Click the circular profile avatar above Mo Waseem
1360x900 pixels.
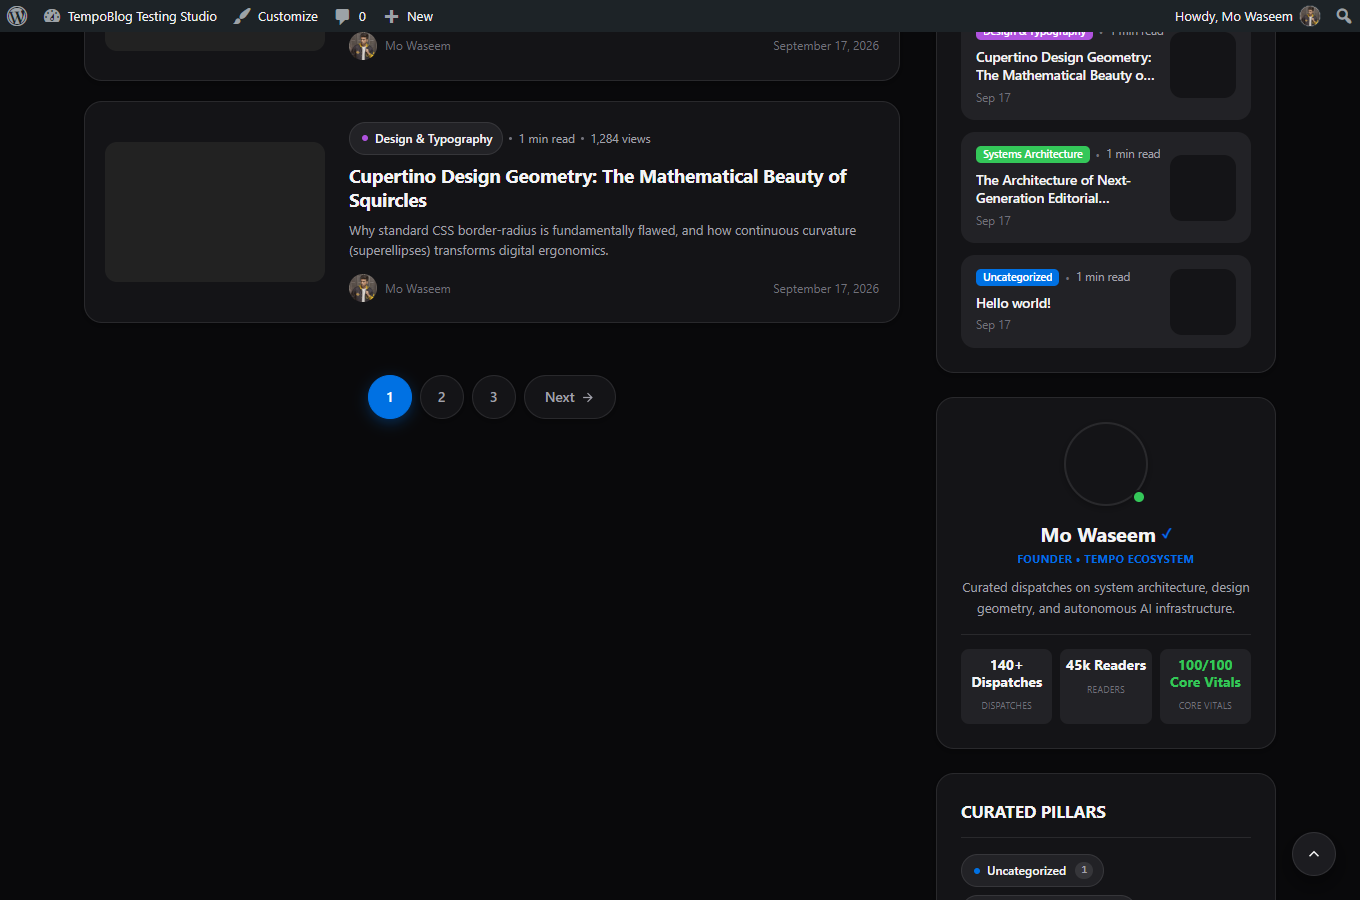point(1106,464)
